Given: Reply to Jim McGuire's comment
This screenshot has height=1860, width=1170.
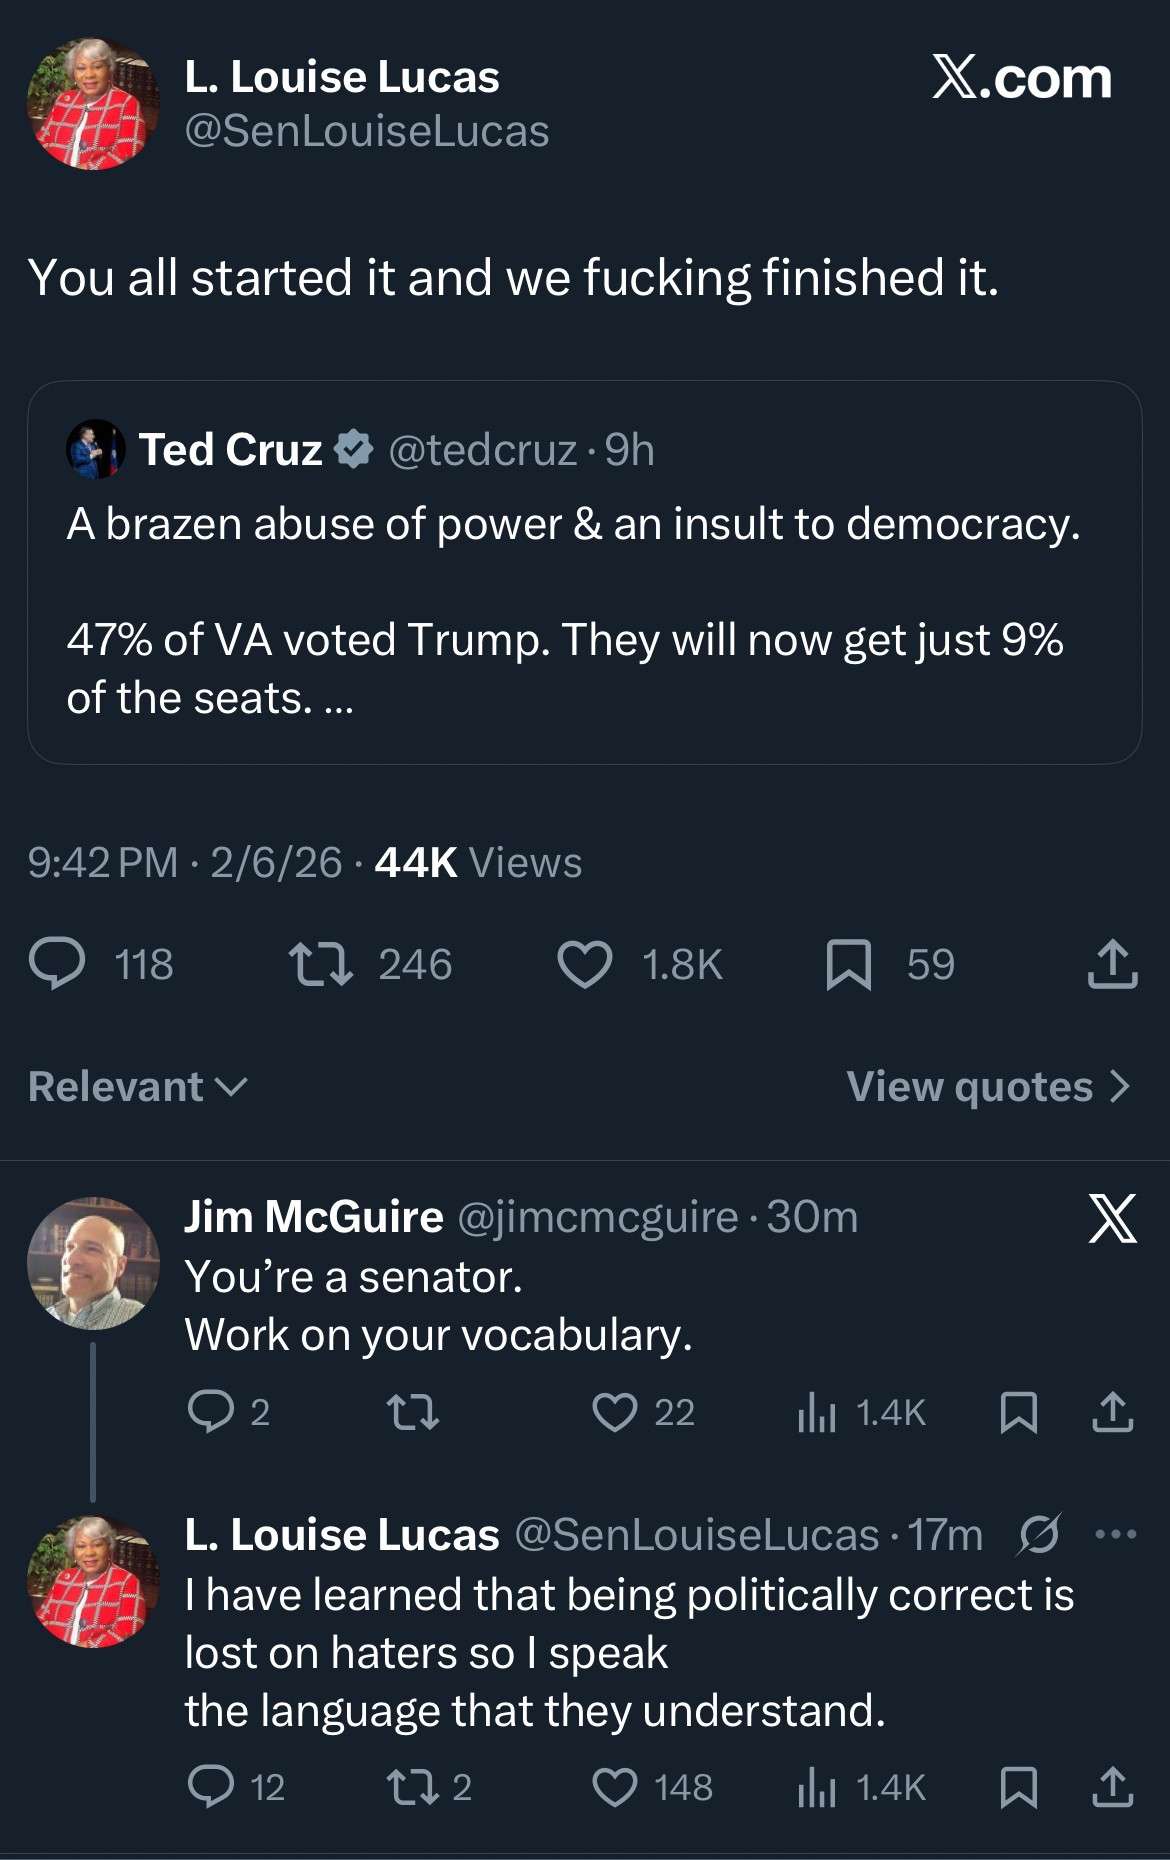Looking at the screenshot, I should tap(211, 1412).
